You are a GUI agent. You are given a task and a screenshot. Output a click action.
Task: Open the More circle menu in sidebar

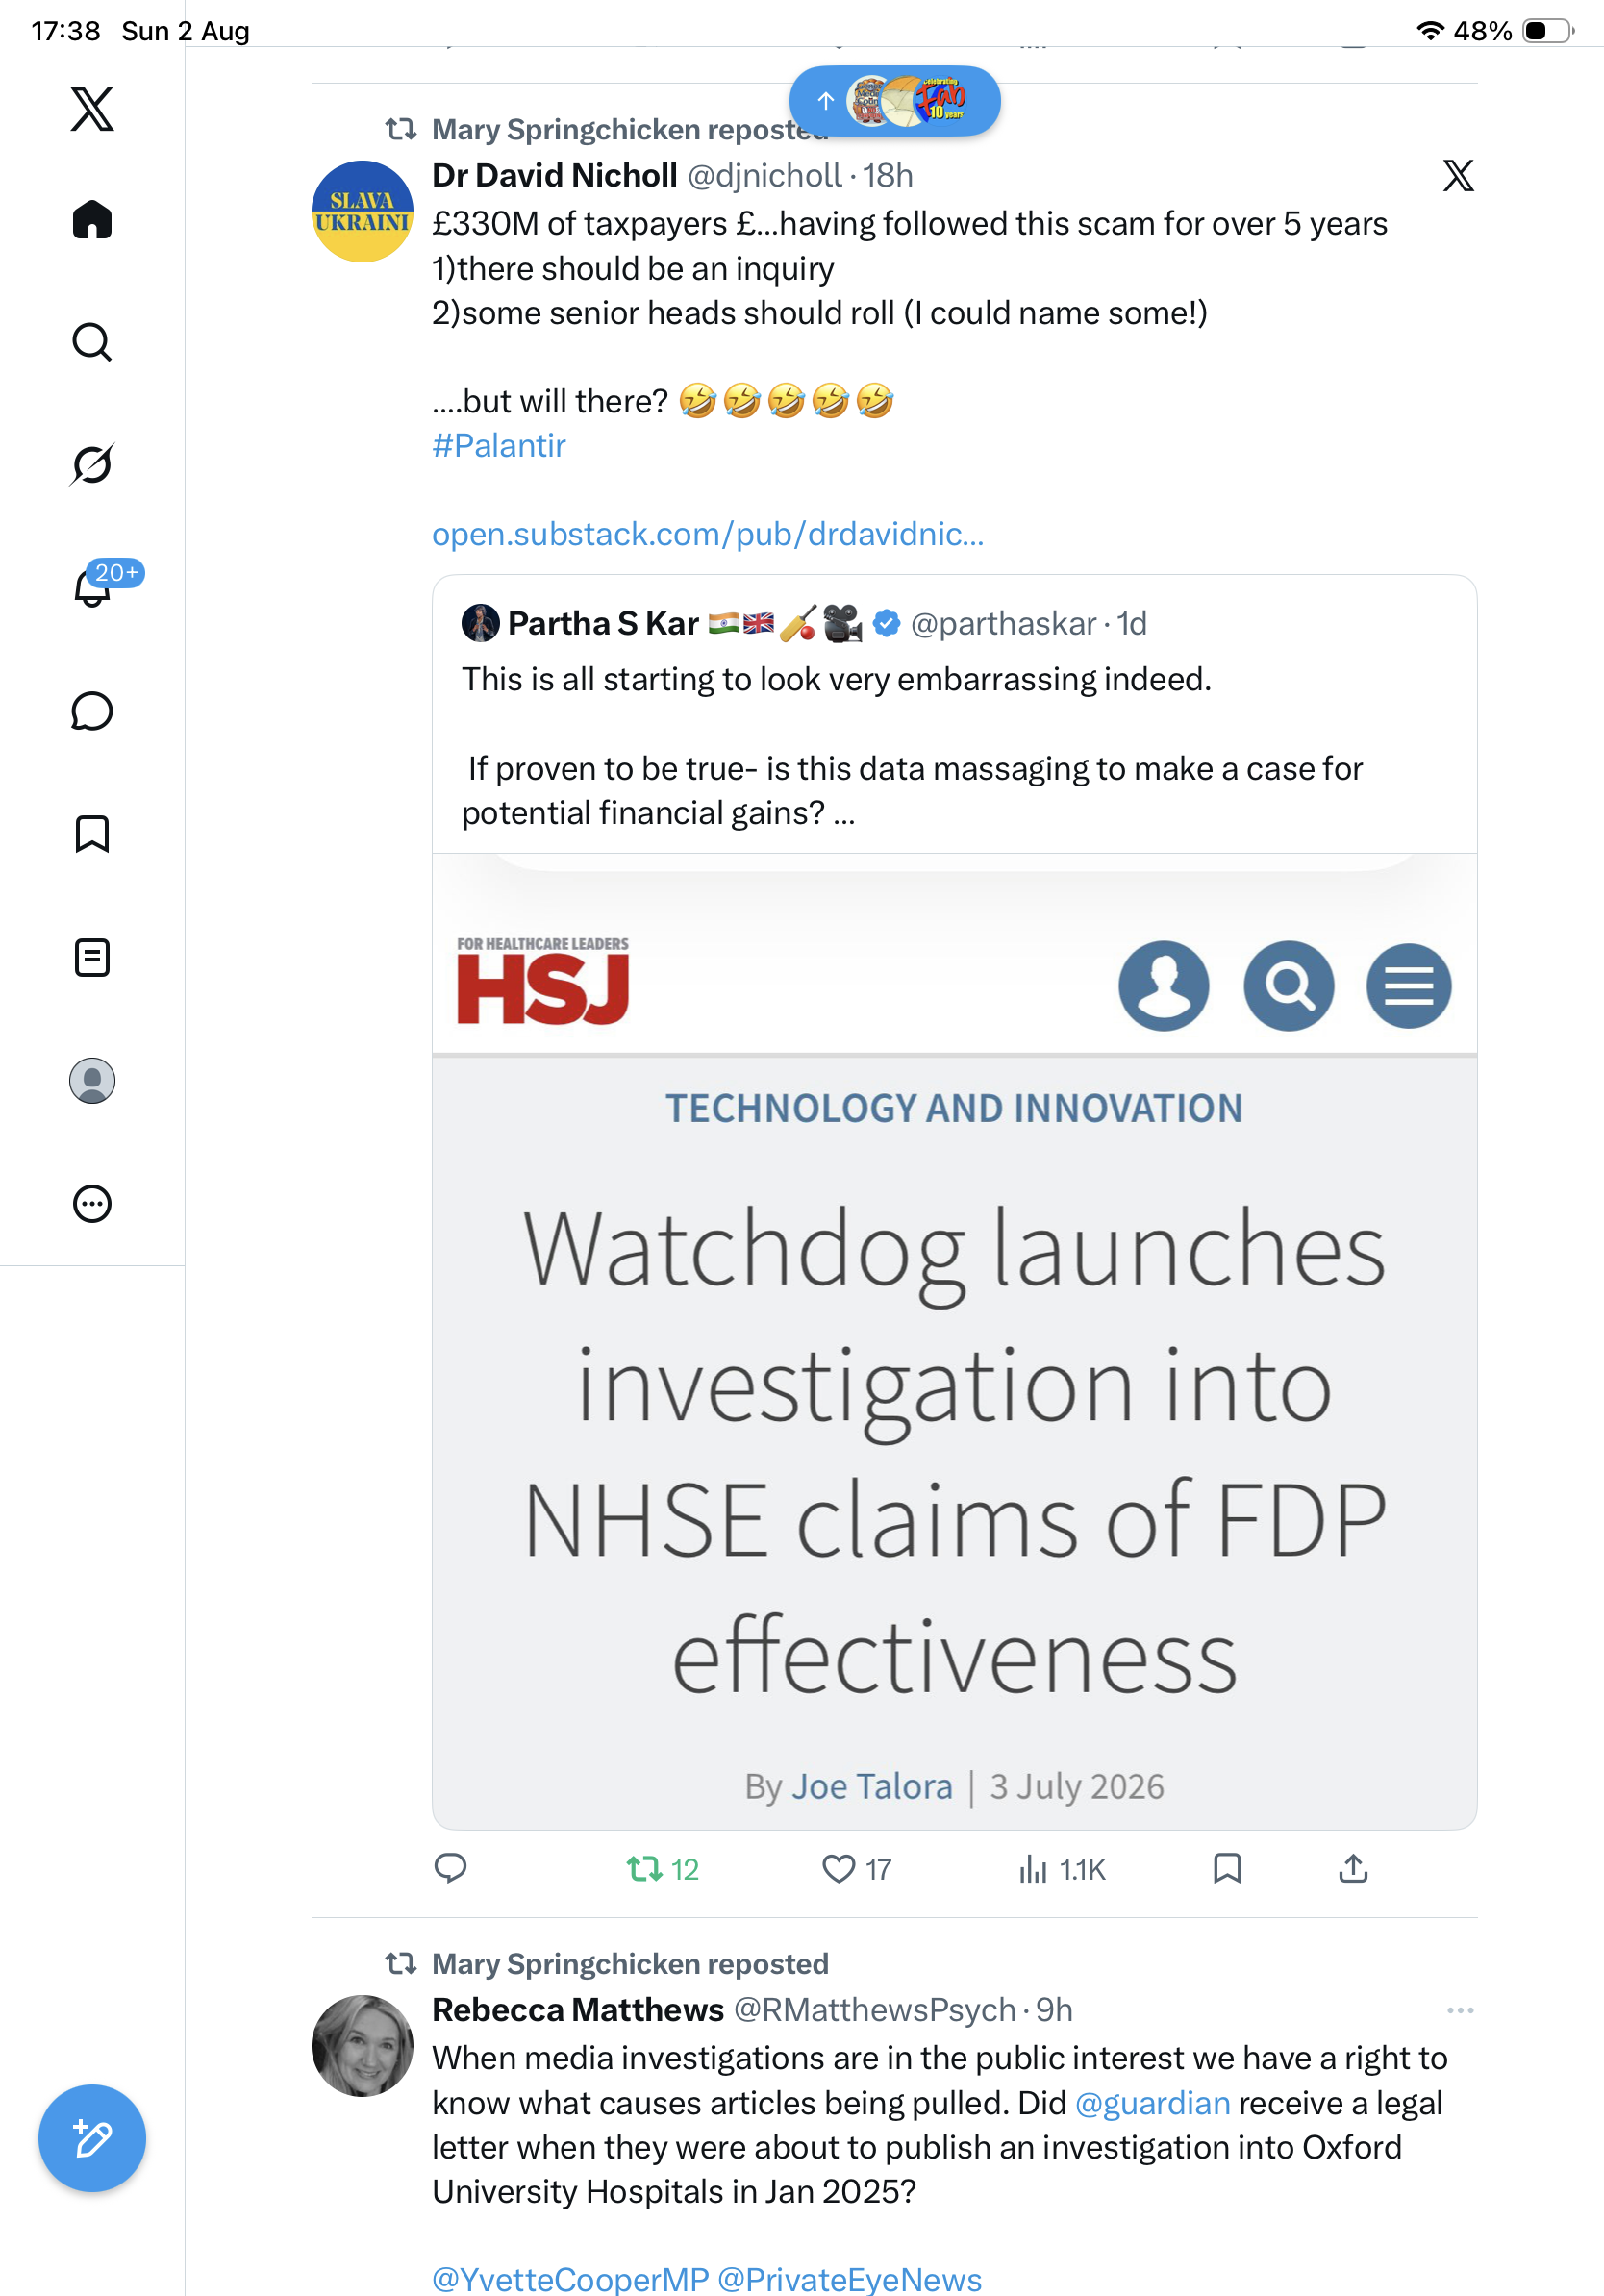(92, 1203)
